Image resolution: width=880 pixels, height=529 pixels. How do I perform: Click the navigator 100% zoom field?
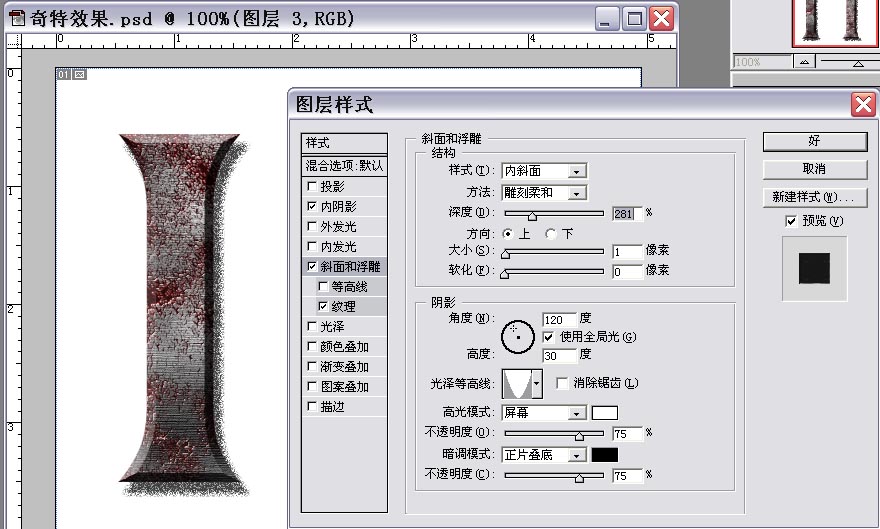click(x=762, y=62)
